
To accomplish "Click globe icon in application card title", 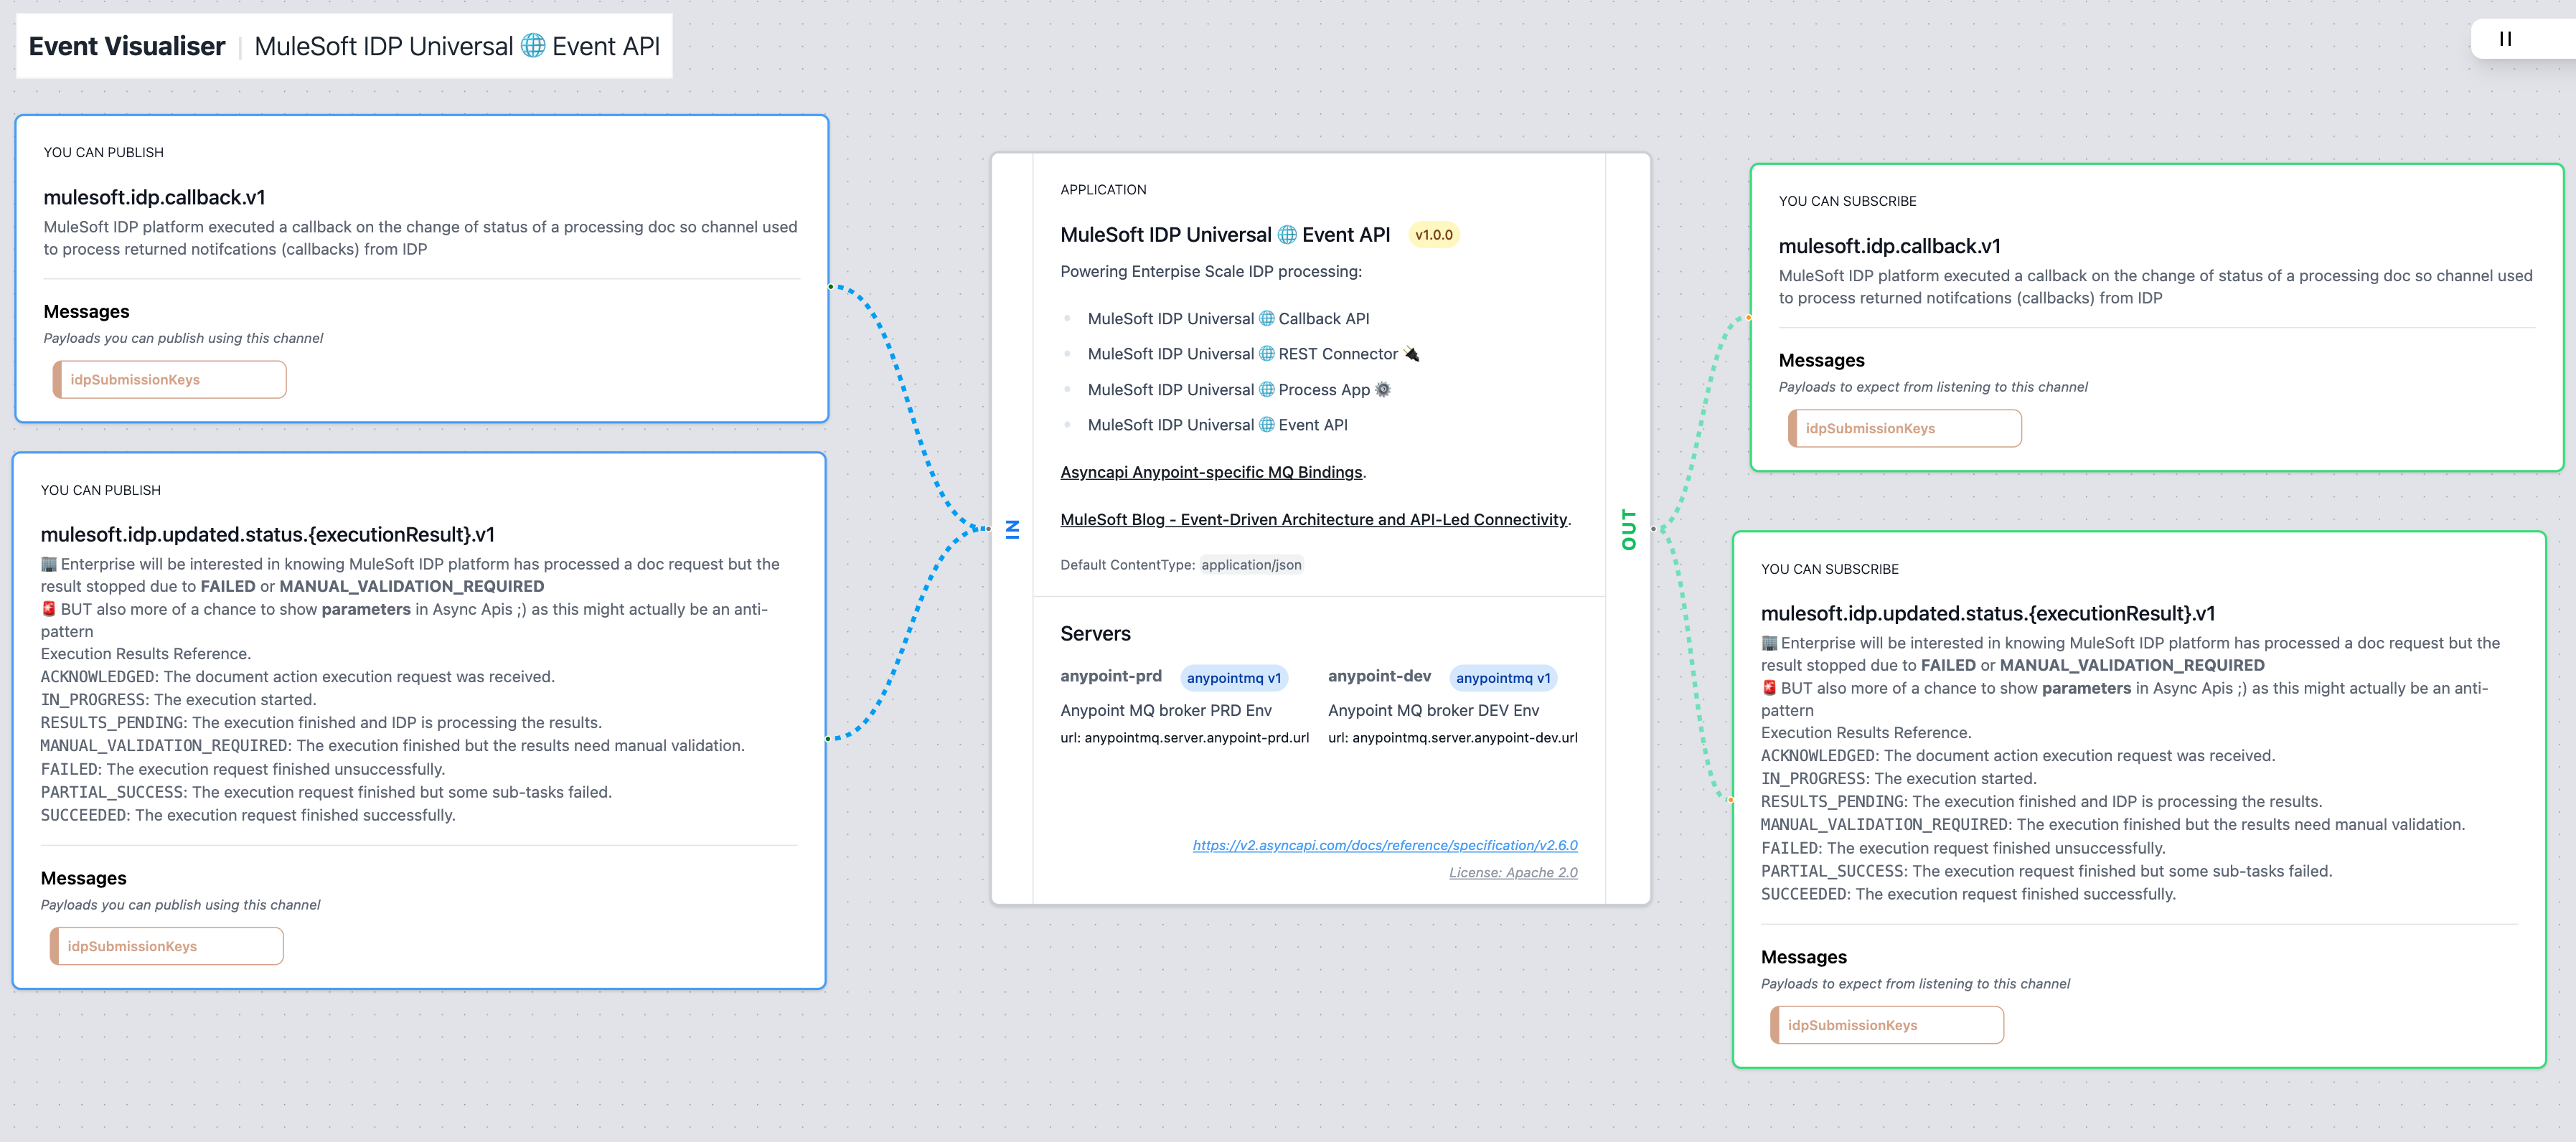I will (1287, 235).
